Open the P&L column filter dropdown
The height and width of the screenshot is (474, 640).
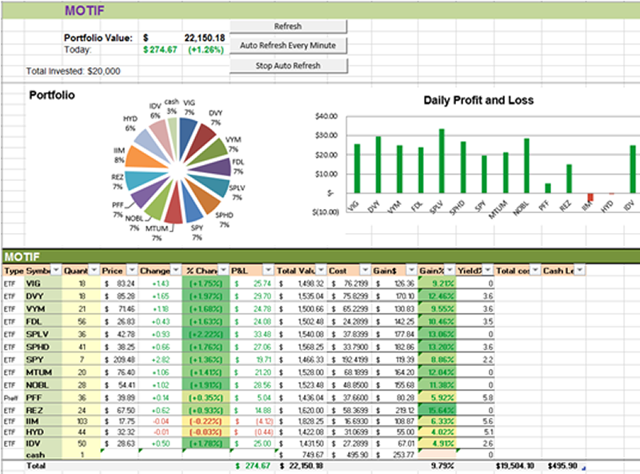pos(268,270)
